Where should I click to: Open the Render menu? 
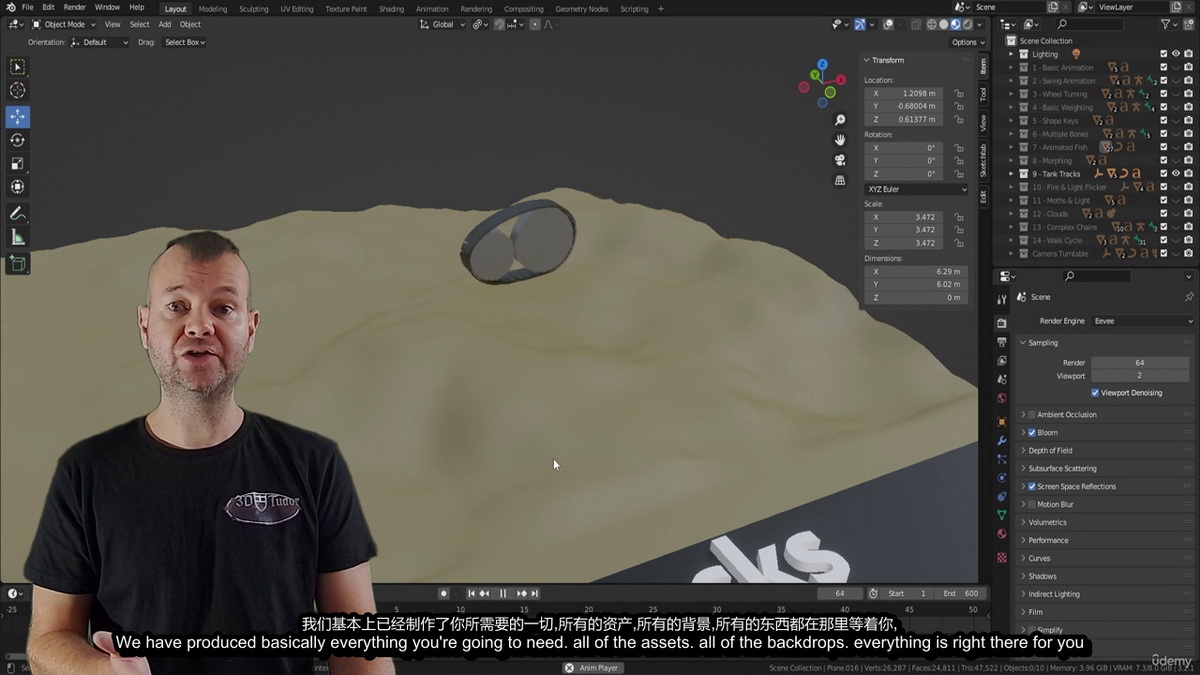(75, 8)
